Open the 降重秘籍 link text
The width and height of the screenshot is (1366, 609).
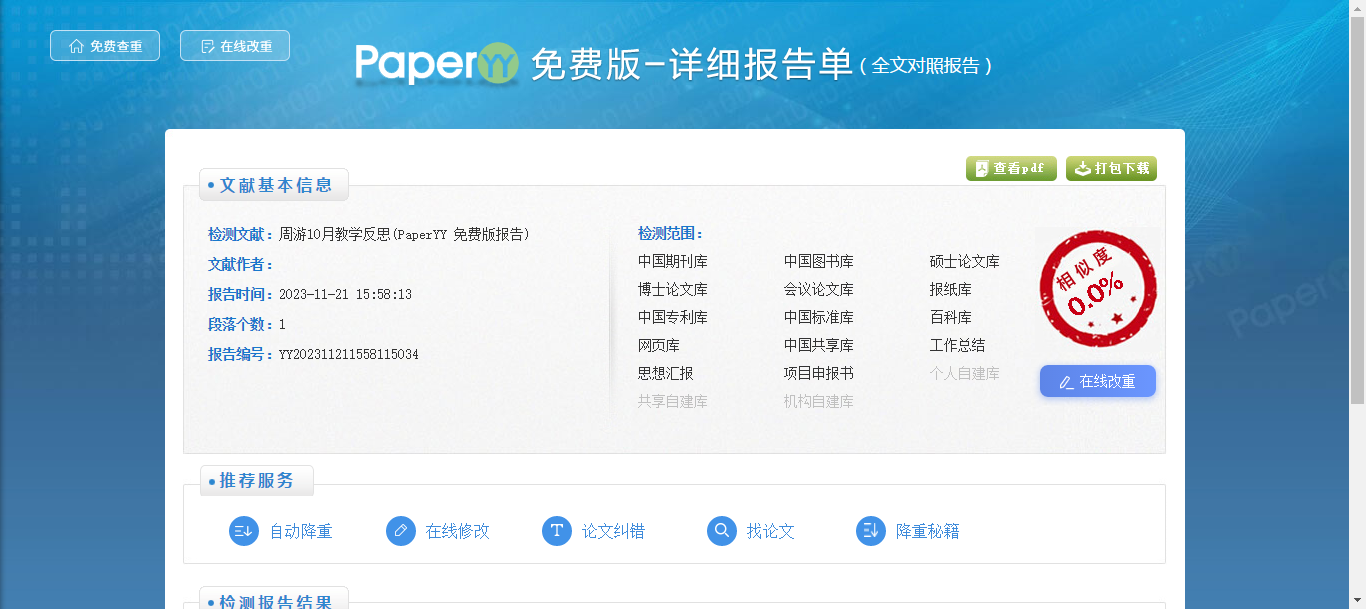(x=928, y=532)
